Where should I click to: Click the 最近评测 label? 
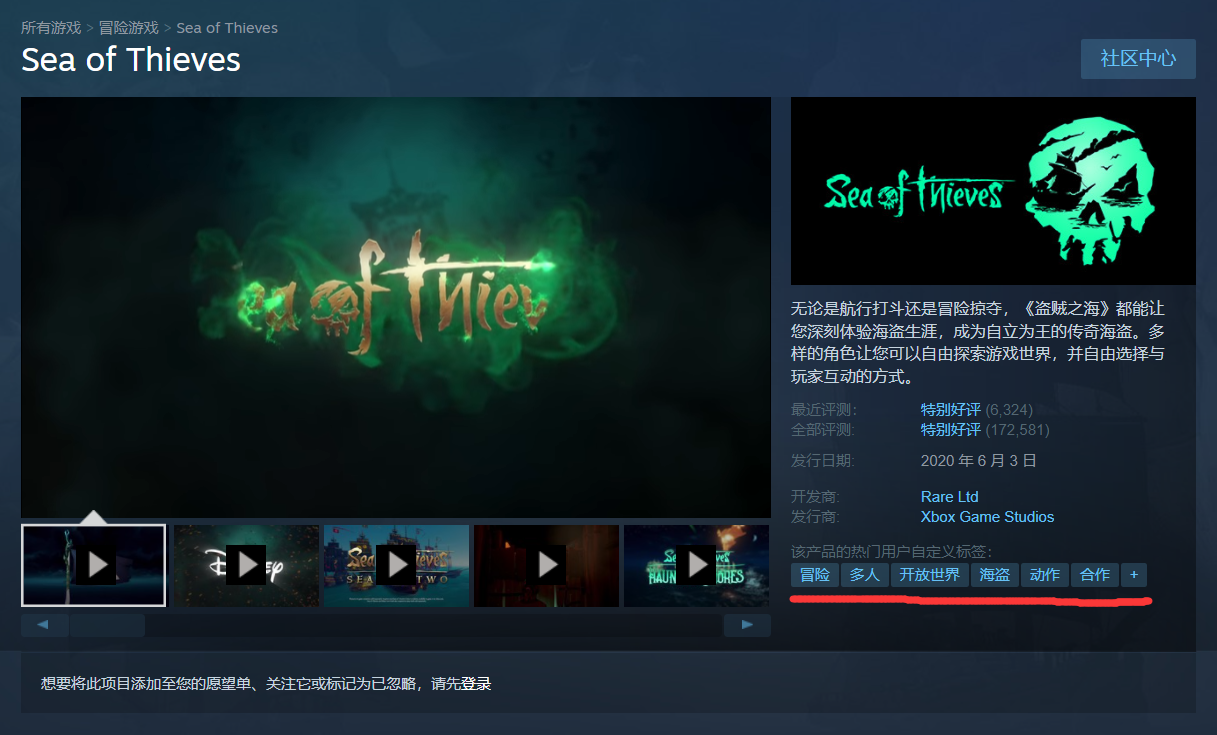point(824,410)
